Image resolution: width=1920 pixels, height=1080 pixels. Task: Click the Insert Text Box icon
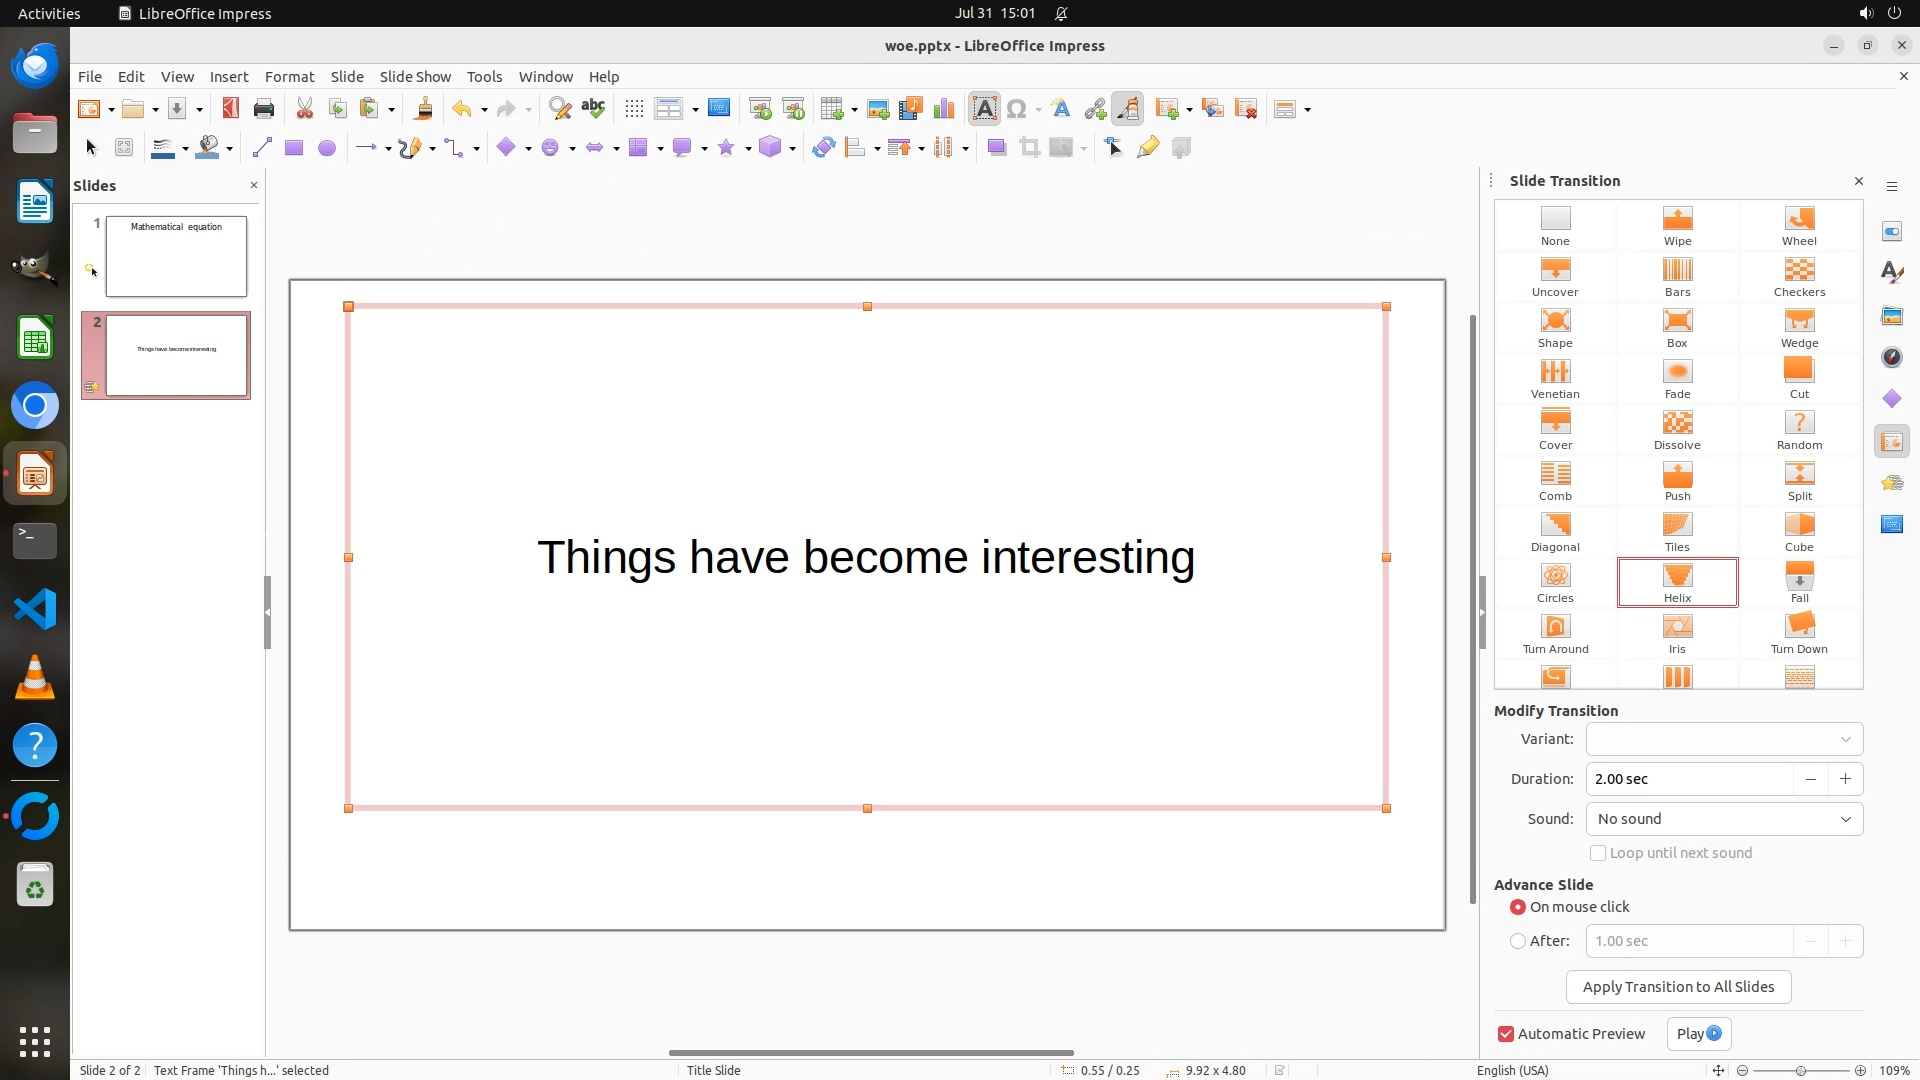tap(984, 109)
